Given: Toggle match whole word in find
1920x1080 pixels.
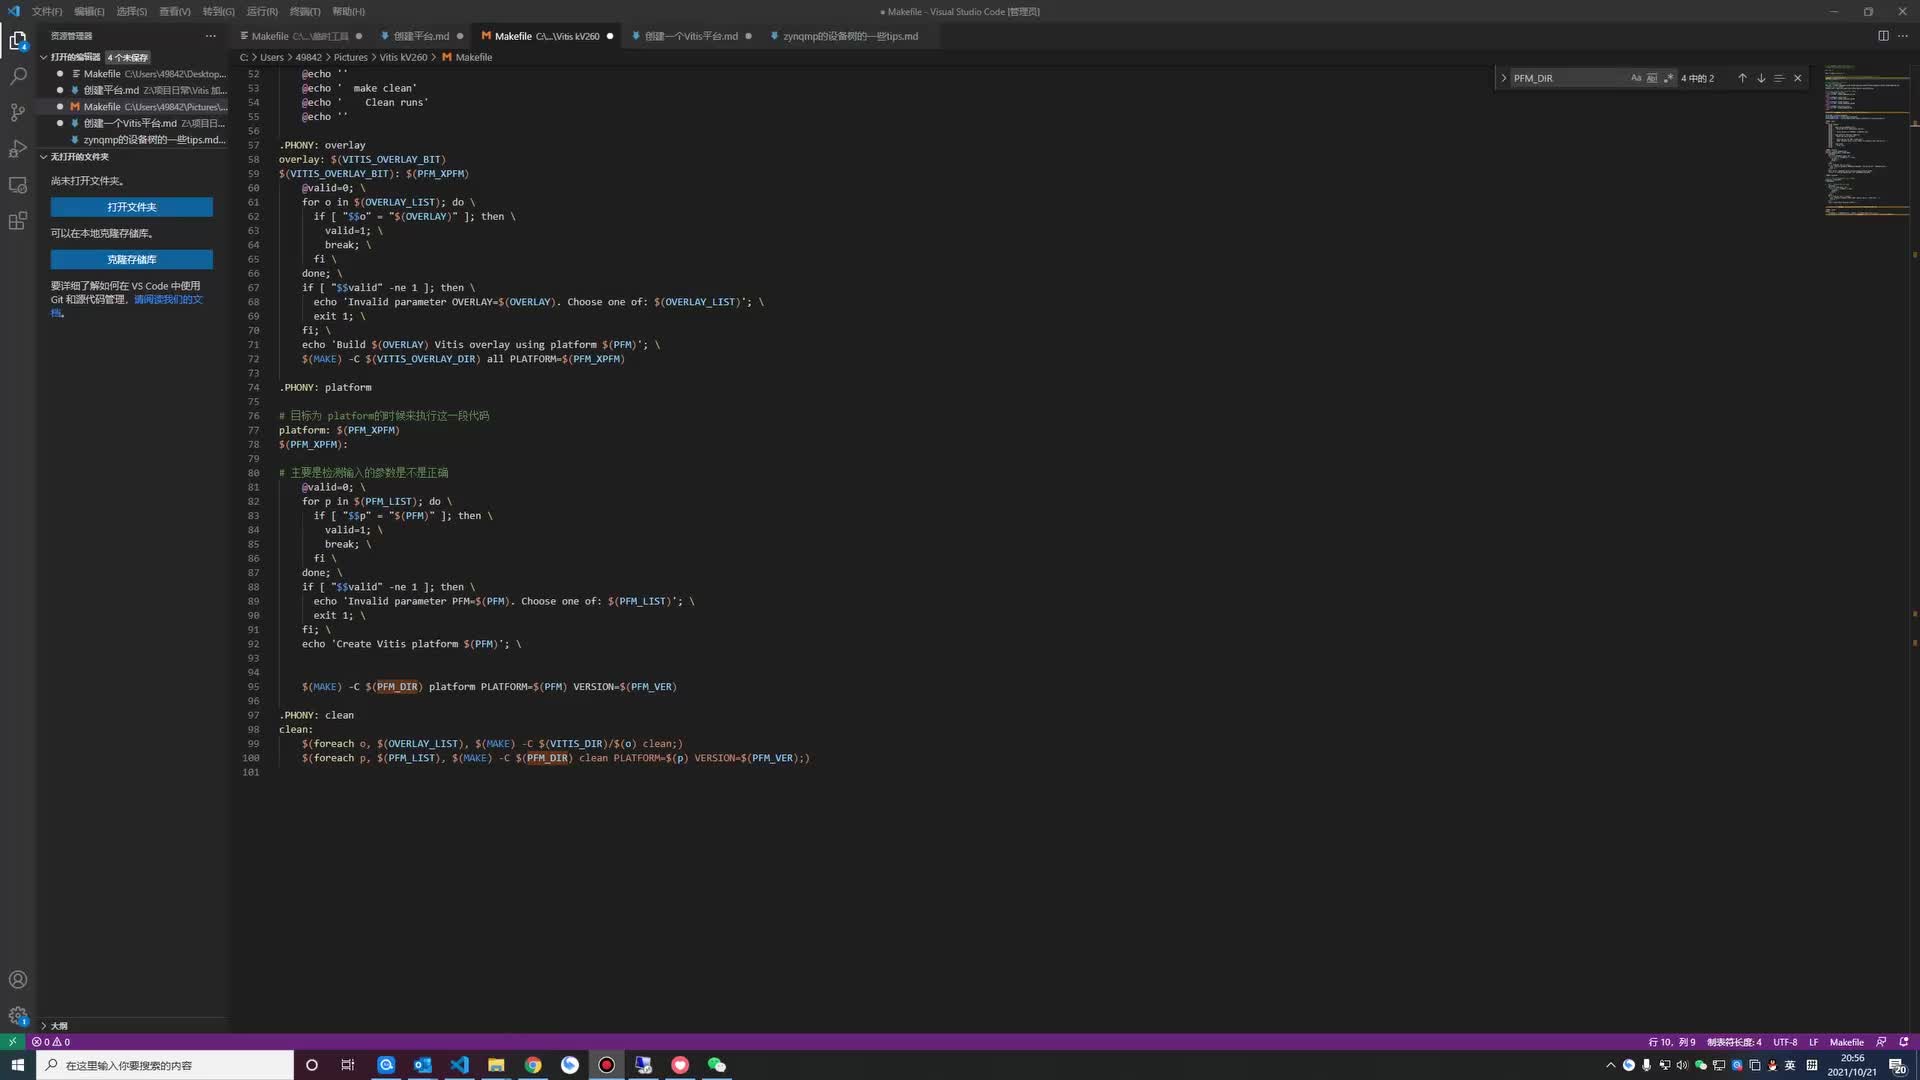Looking at the screenshot, I should pos(1652,78).
